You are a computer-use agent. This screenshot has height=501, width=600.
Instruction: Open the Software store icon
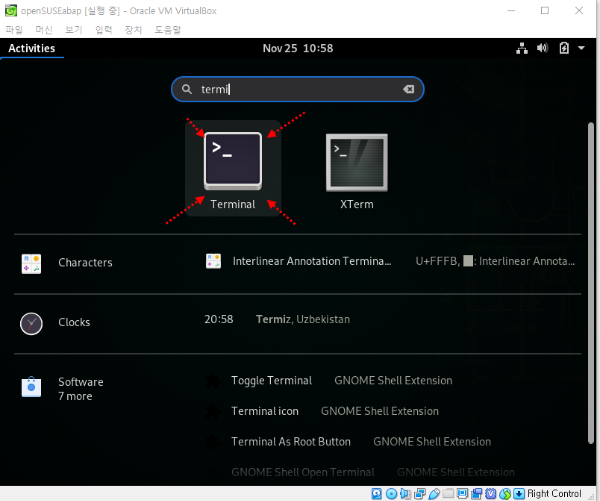31,387
